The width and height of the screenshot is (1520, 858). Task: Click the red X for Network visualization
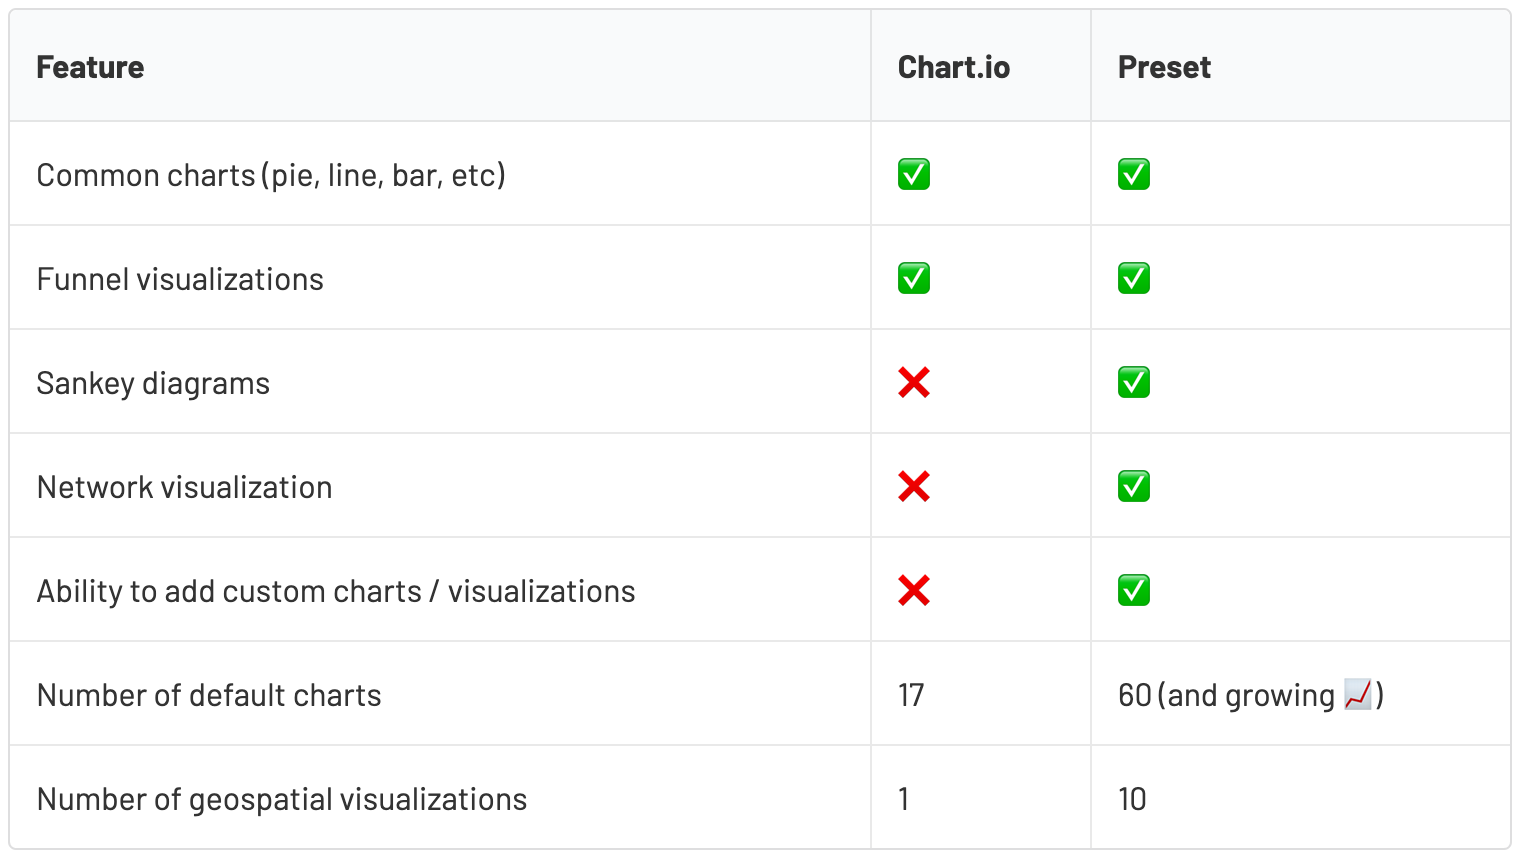(x=913, y=486)
